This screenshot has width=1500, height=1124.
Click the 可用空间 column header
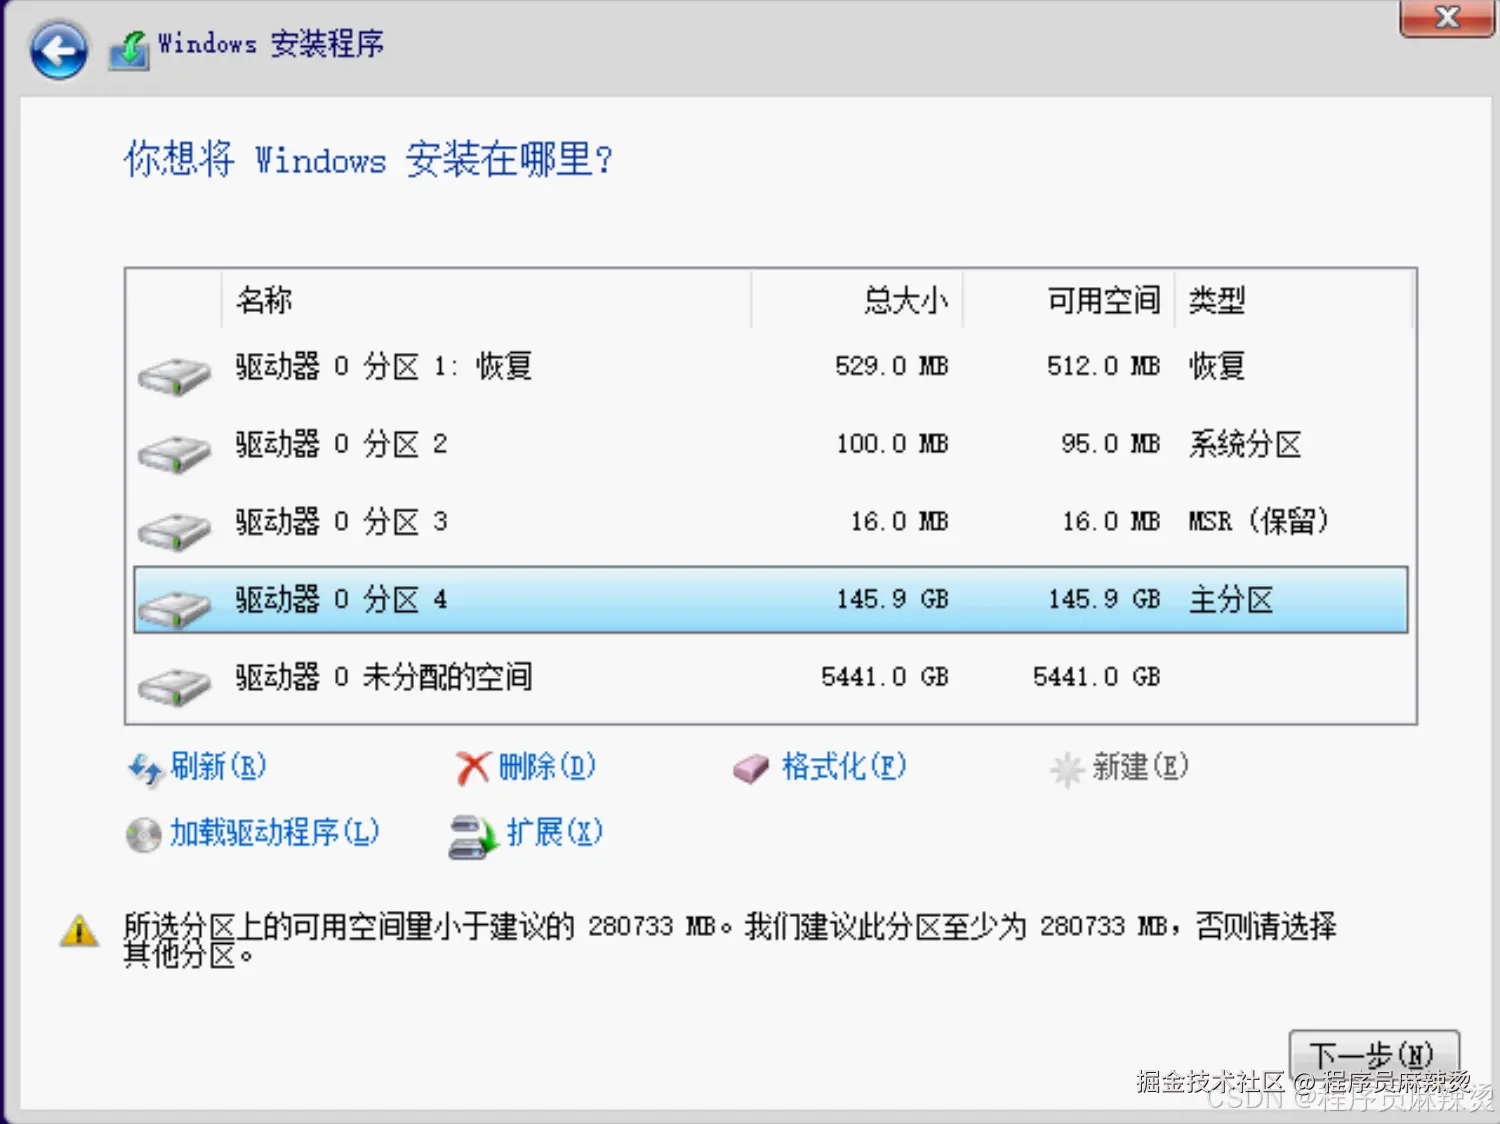[x=1069, y=300]
